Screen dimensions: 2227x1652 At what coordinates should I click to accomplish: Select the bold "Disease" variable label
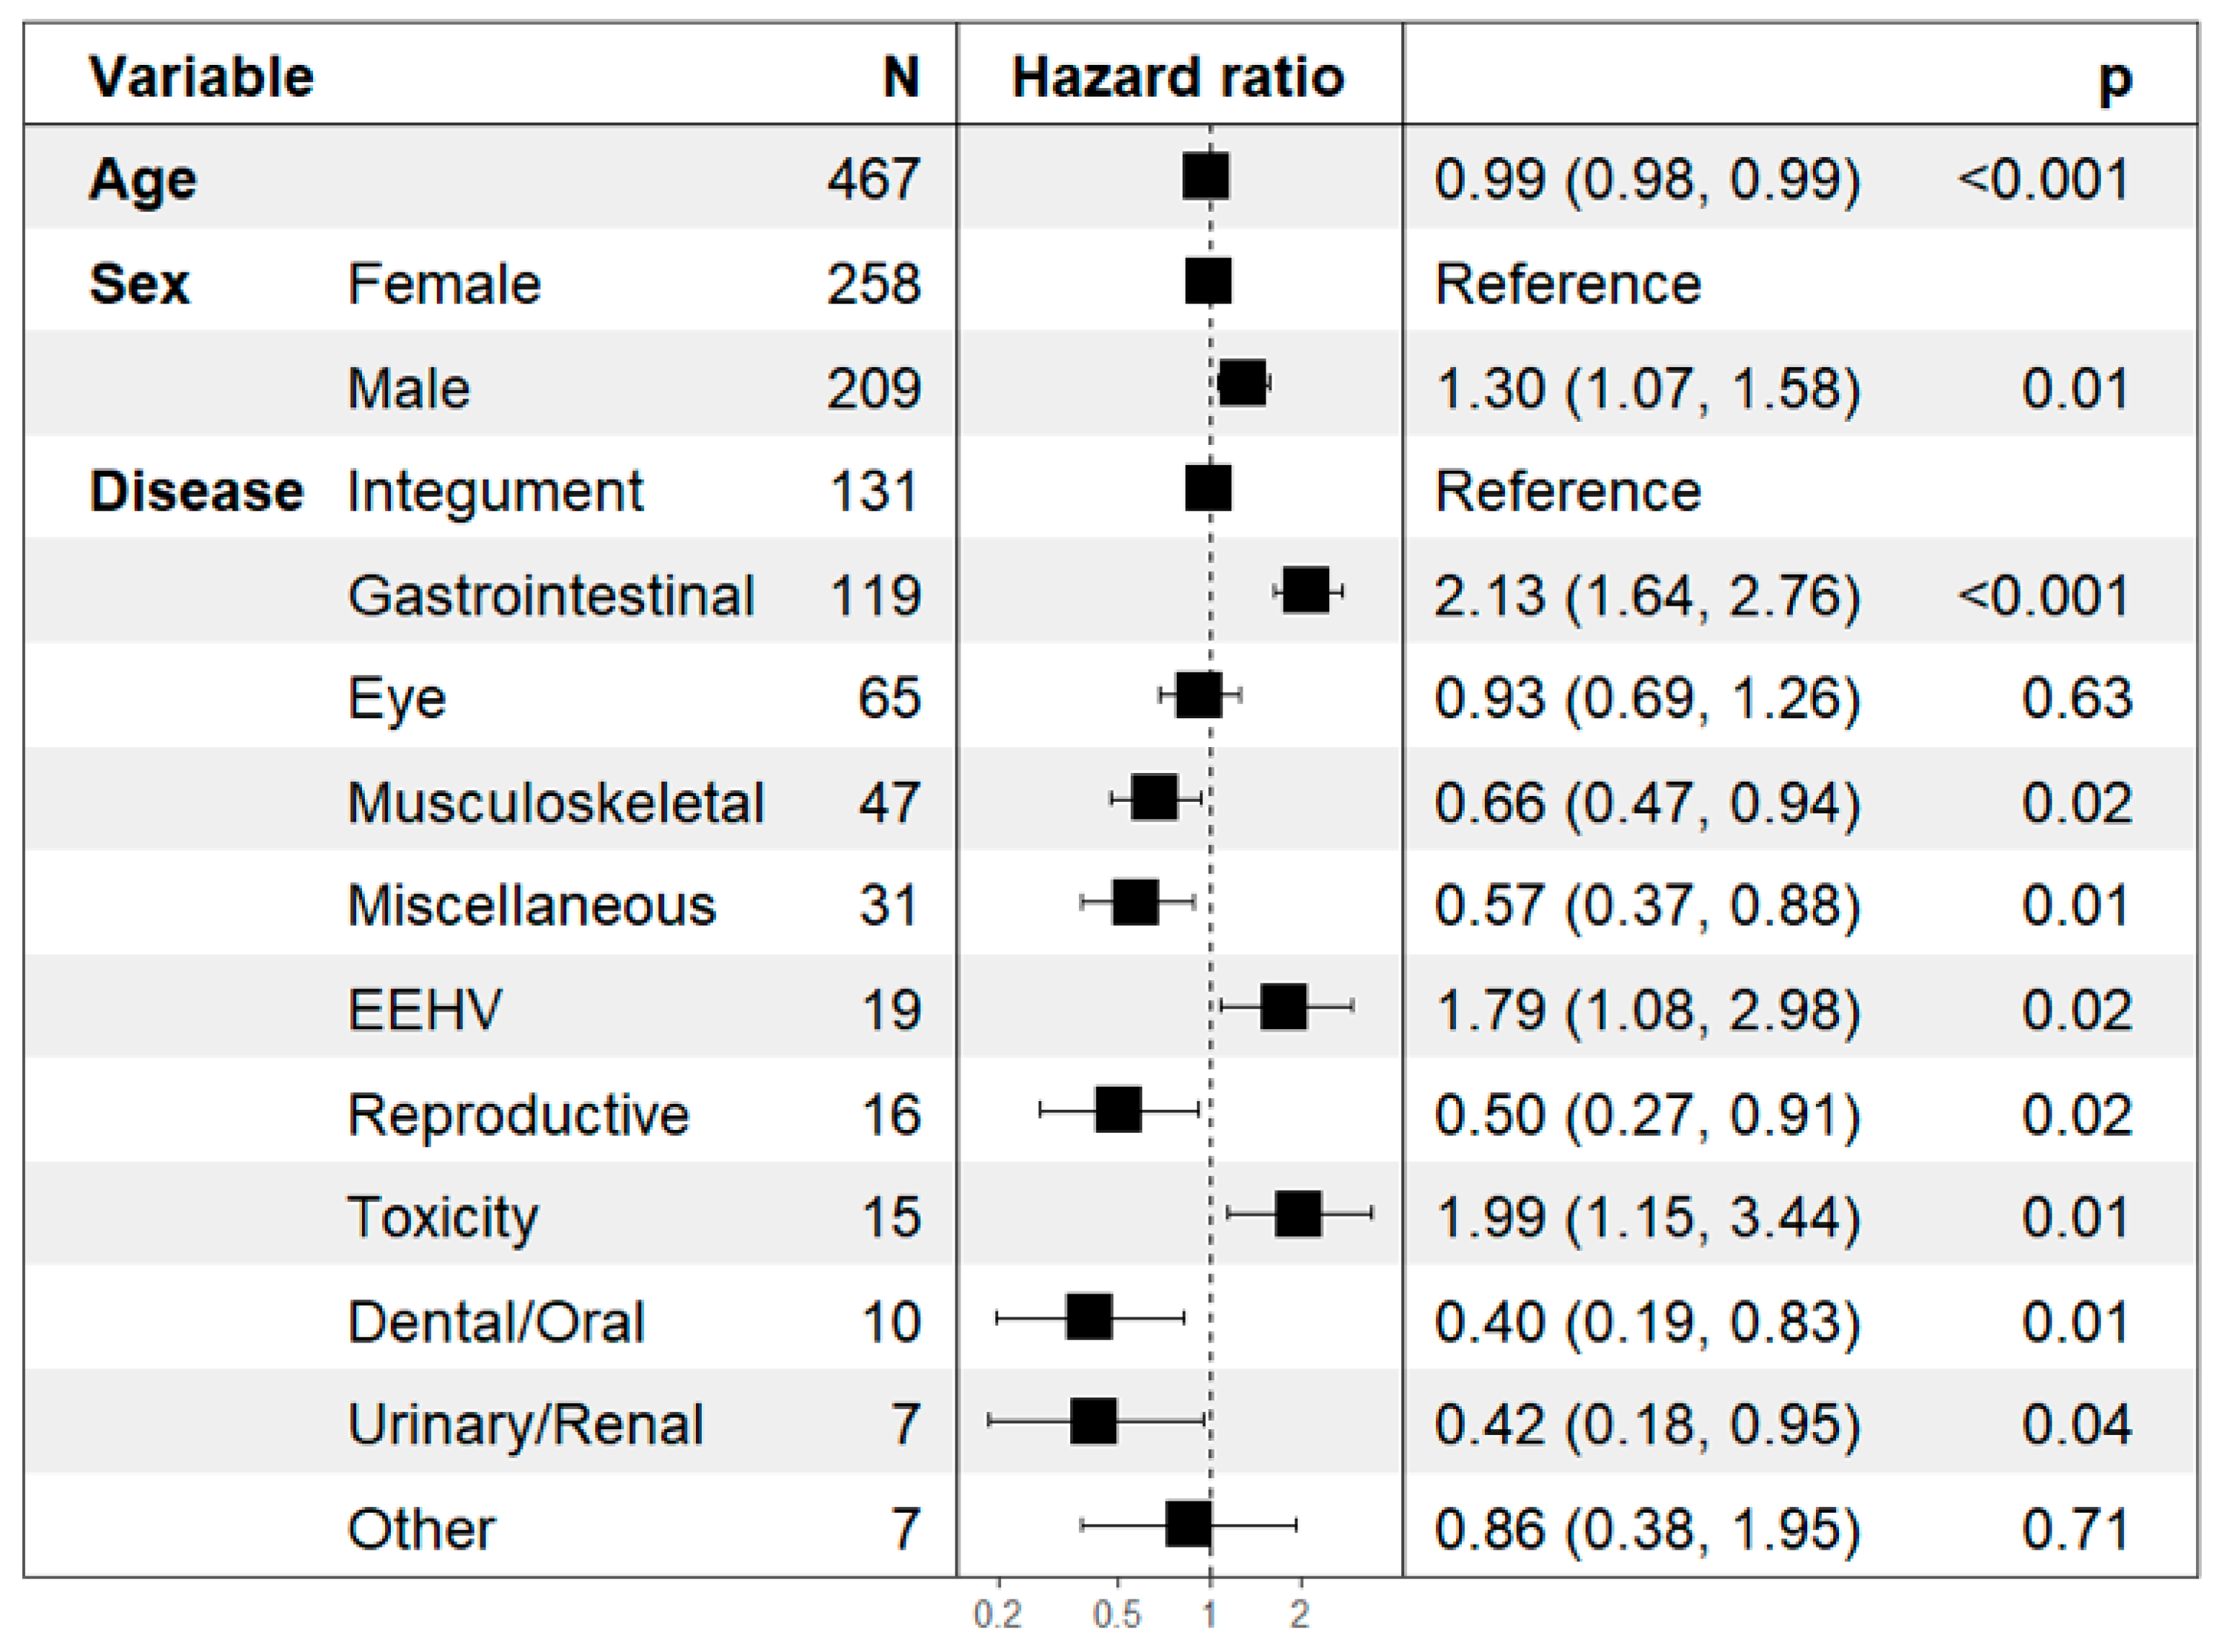tap(196, 492)
